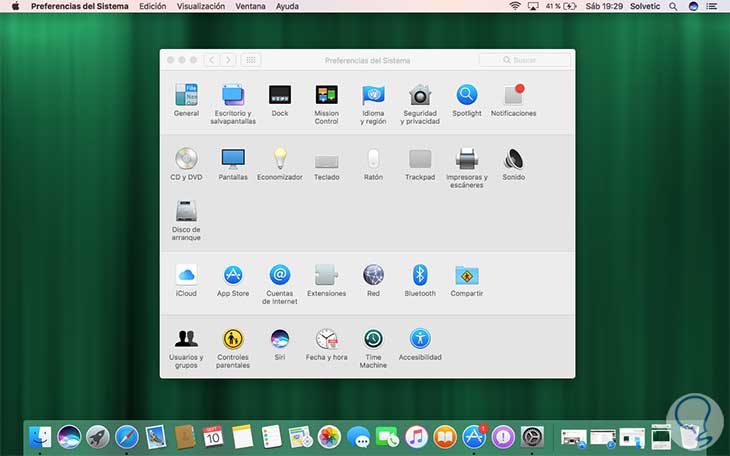
Task: Click the Wi-Fi status icon in menu bar
Action: pyautogui.click(x=515, y=7)
